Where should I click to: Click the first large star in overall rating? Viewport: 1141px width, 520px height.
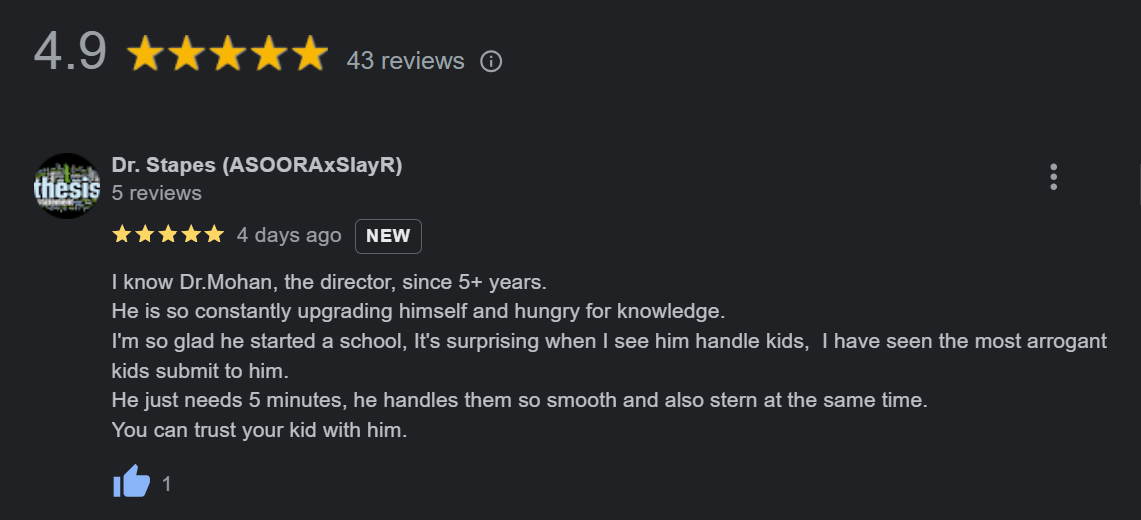[146, 55]
